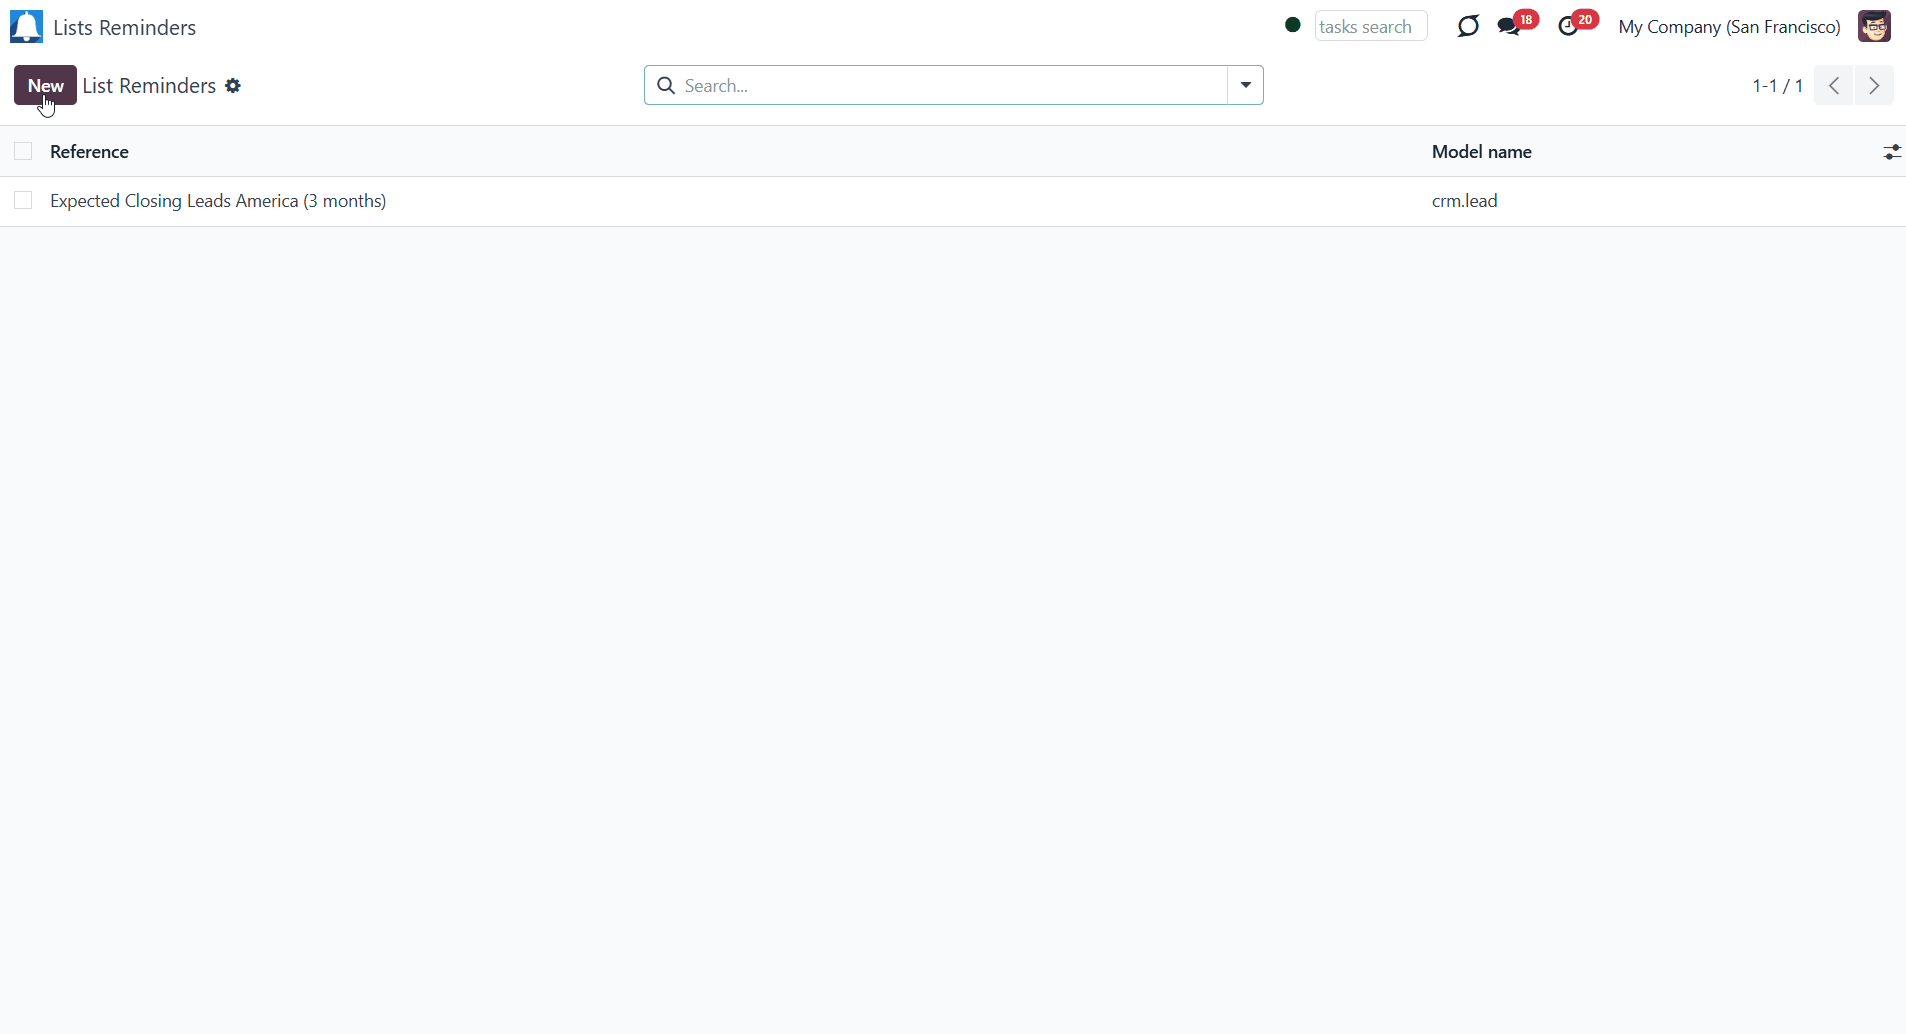Screen dimensions: 1906x1034
Task: Sort the list by the Reference column
Action: (x=89, y=152)
